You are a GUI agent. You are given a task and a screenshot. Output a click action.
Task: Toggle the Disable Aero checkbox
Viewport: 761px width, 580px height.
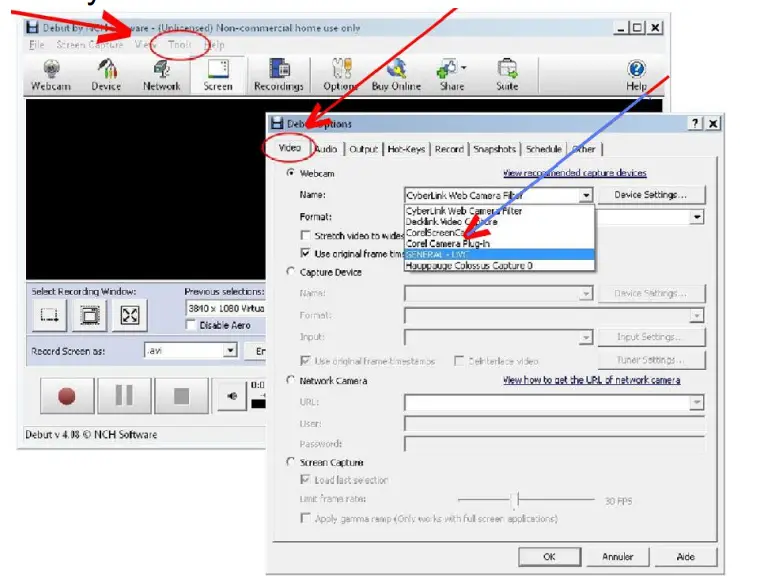tap(191, 325)
